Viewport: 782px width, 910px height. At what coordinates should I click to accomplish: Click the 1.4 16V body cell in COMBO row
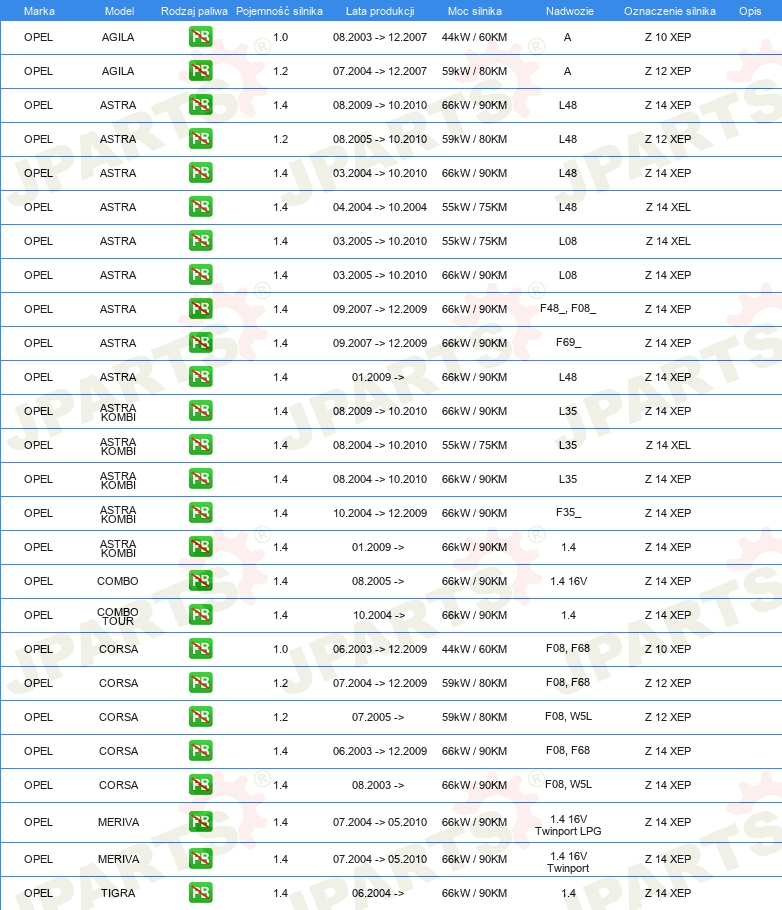click(x=568, y=581)
